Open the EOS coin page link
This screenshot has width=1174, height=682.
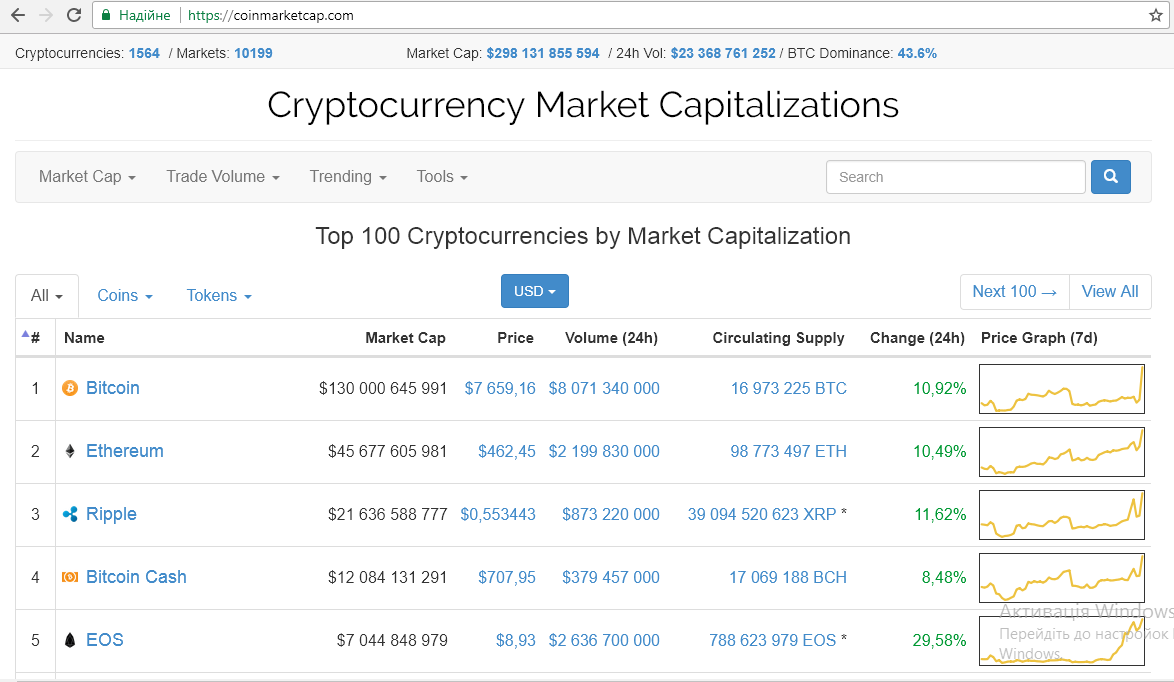coord(105,639)
